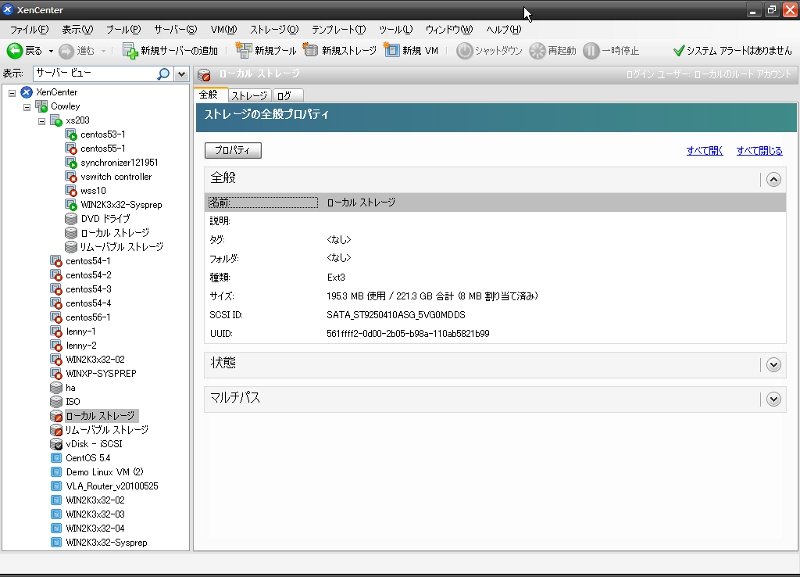Click the vDisk - iSCSI storage icon
Image resolution: width=800 pixels, height=577 pixels.
56,444
